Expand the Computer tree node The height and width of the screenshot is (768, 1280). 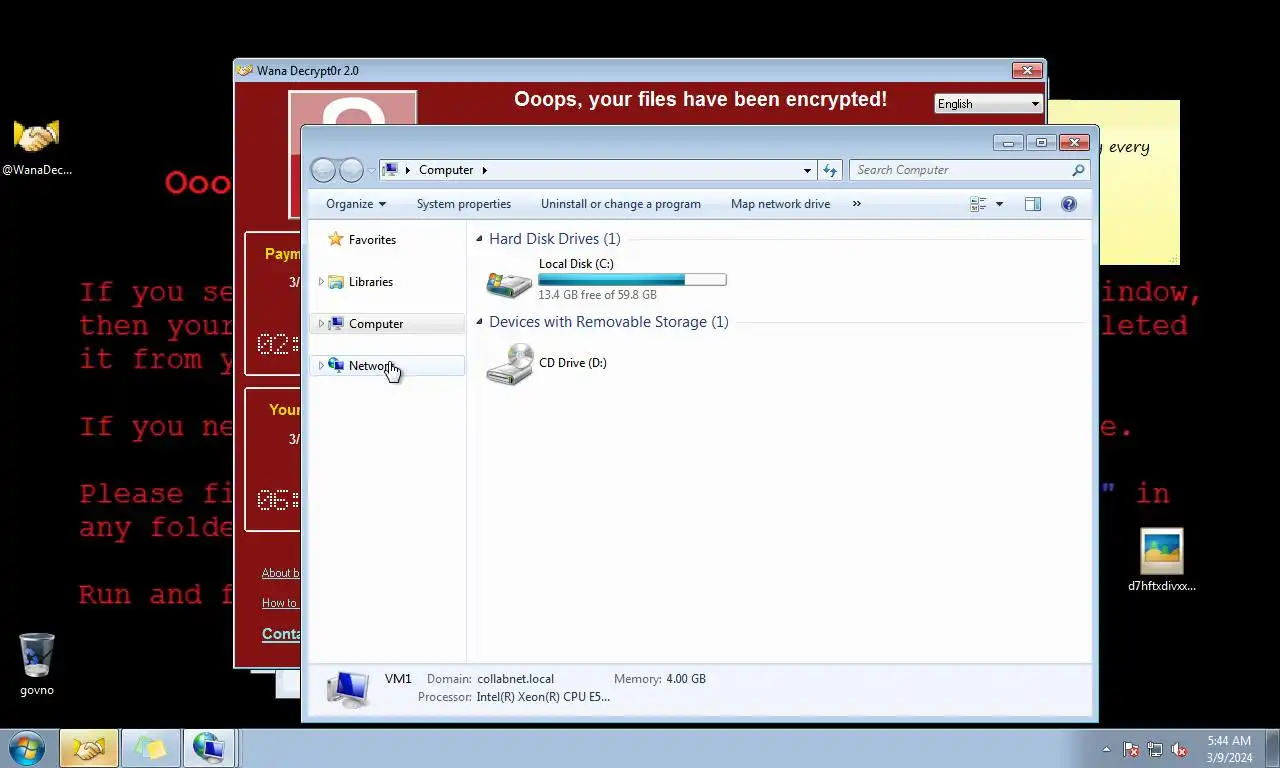click(321, 324)
